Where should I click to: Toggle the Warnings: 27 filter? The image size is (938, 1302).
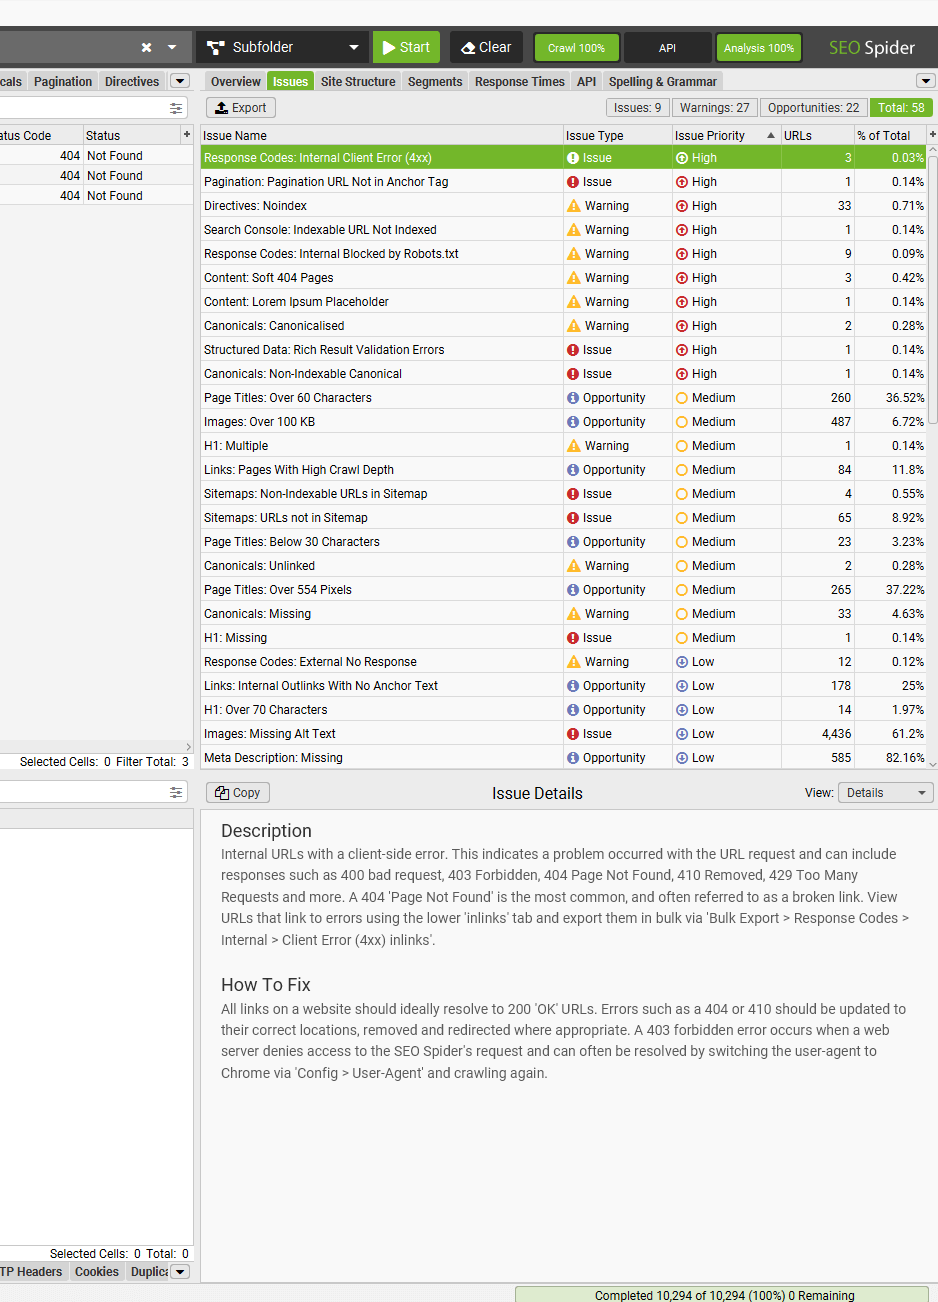pos(714,107)
